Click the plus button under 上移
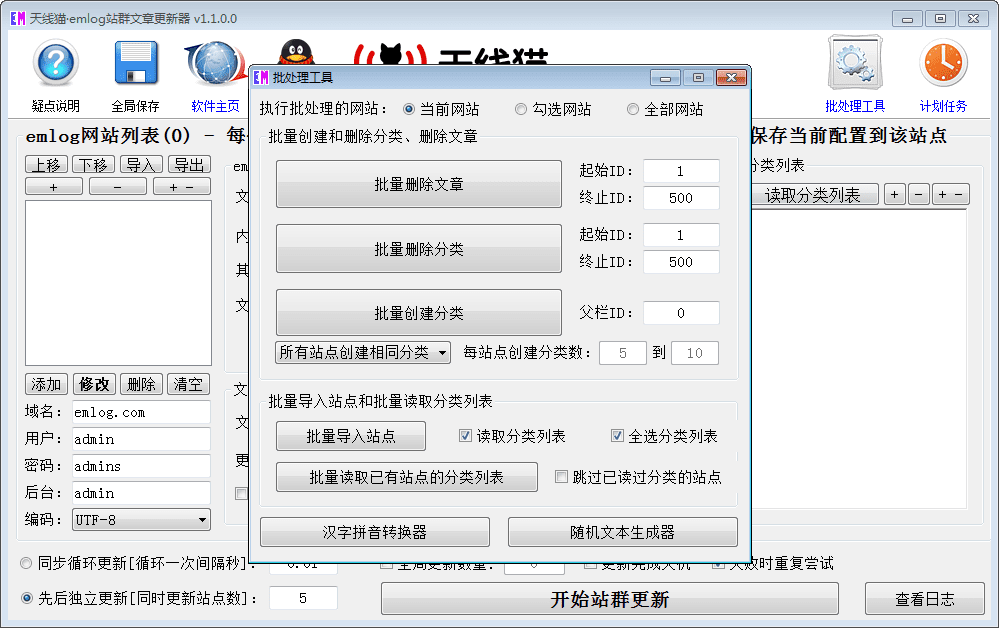This screenshot has height=628, width=999. (x=54, y=187)
